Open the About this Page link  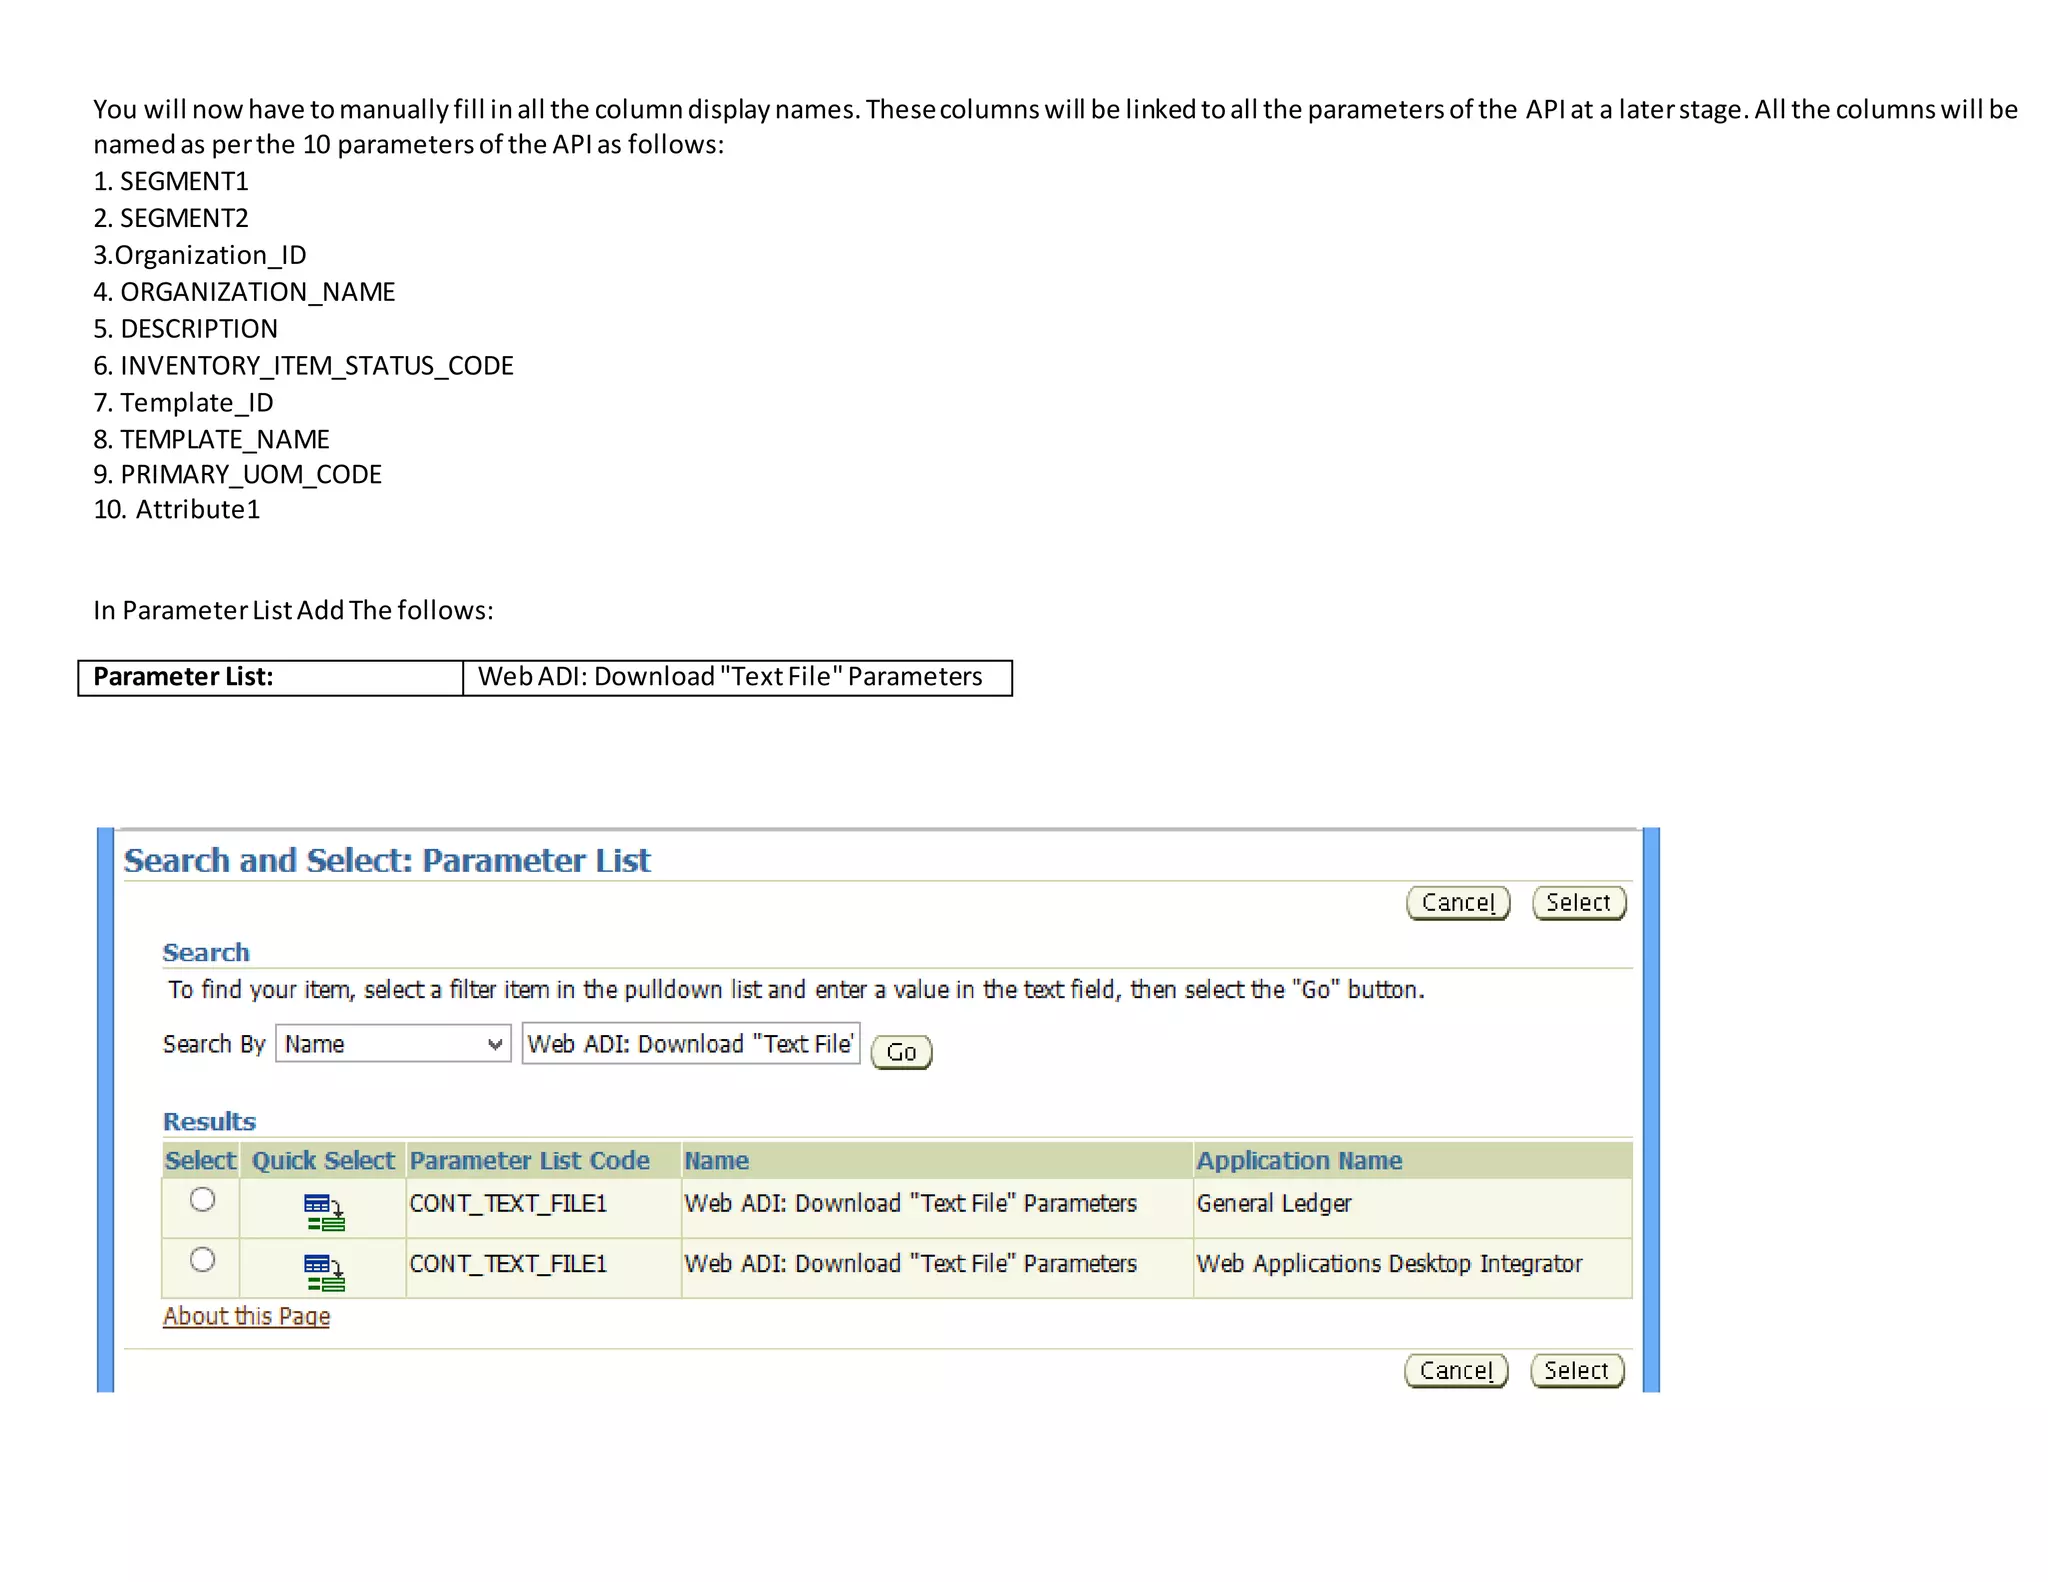(246, 1316)
